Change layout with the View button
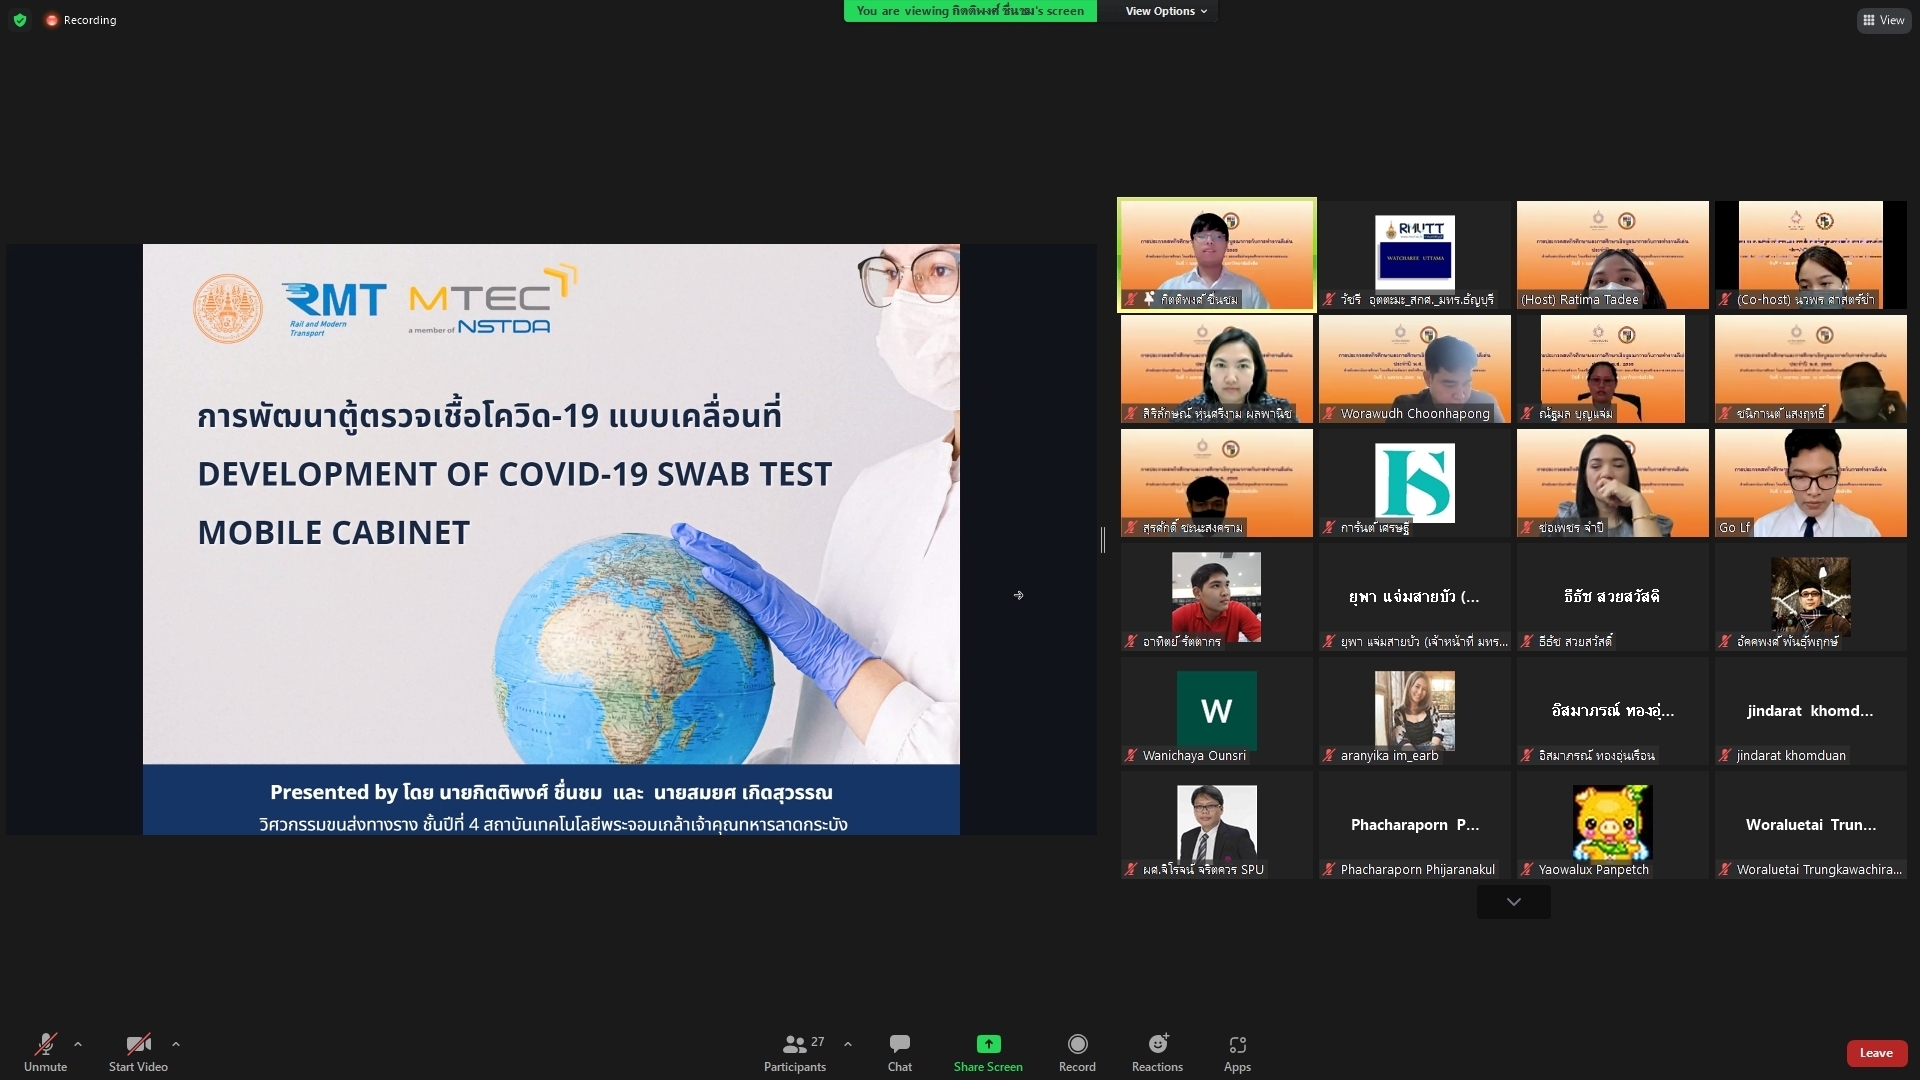This screenshot has height=1080, width=1920. coord(1884,20)
